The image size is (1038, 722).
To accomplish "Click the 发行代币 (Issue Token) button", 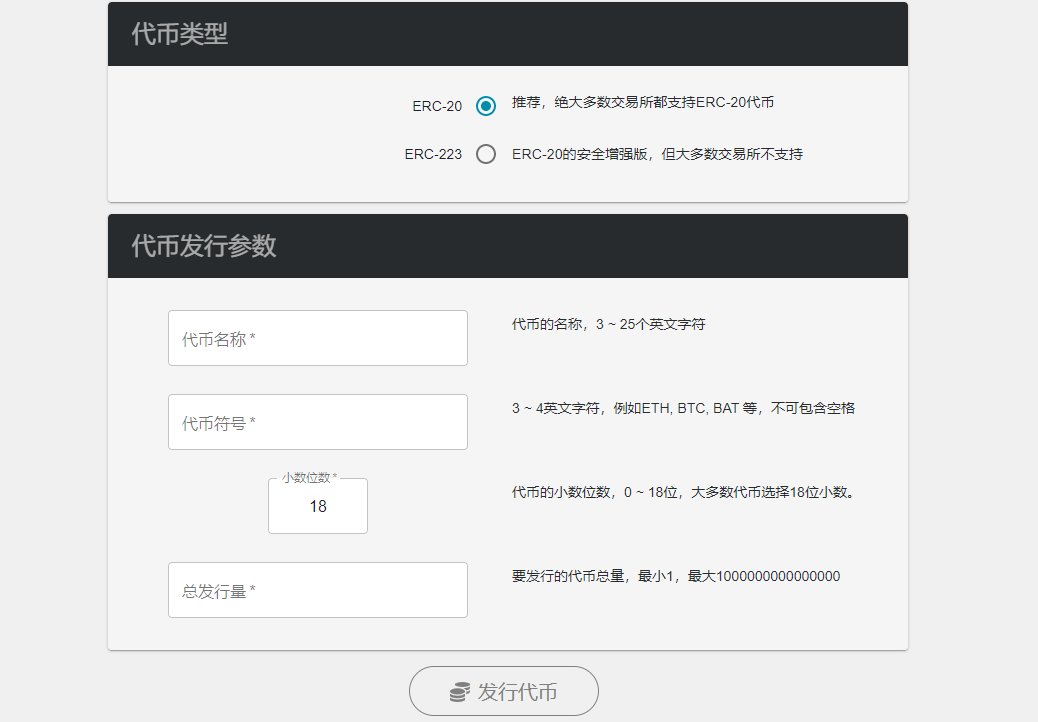I will pyautogui.click(x=504, y=690).
